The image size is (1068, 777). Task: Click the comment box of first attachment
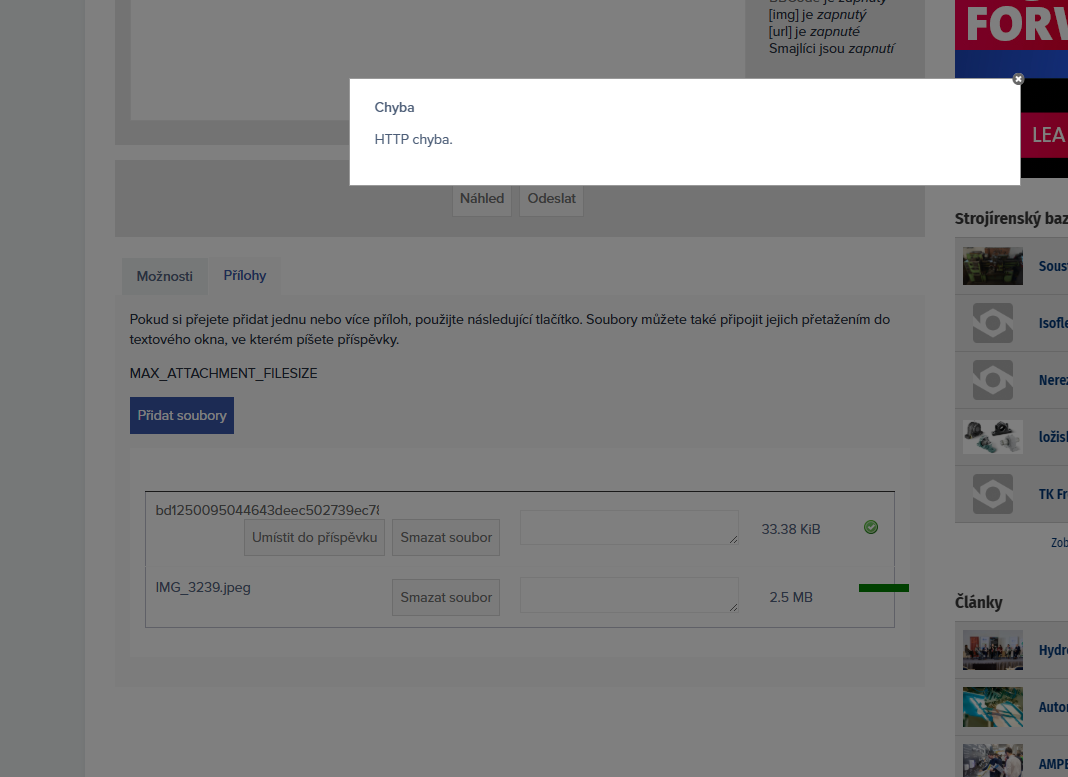[x=629, y=527]
